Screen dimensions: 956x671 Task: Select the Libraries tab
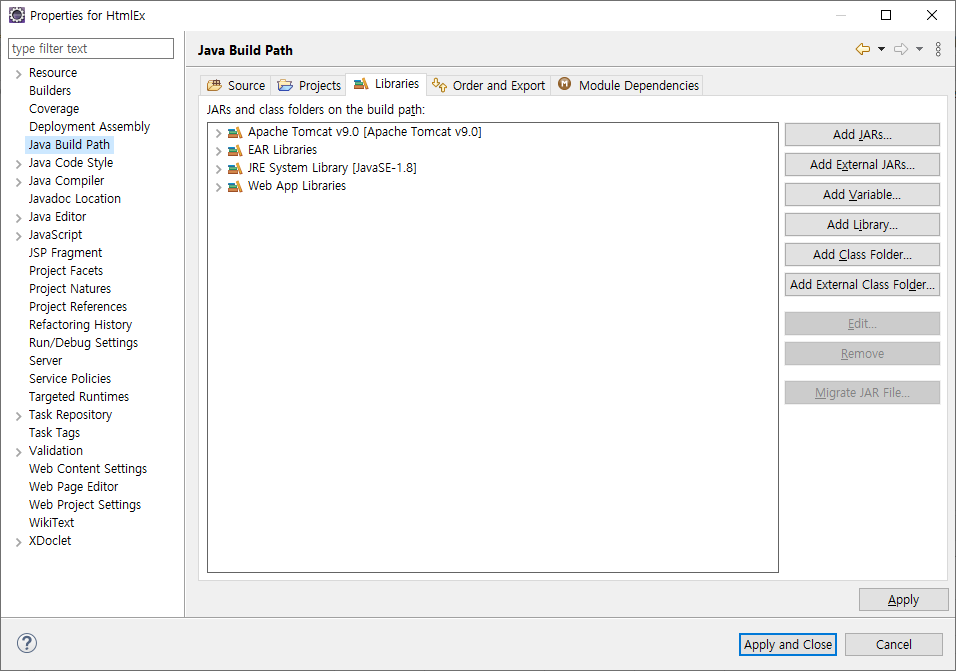[x=386, y=84]
